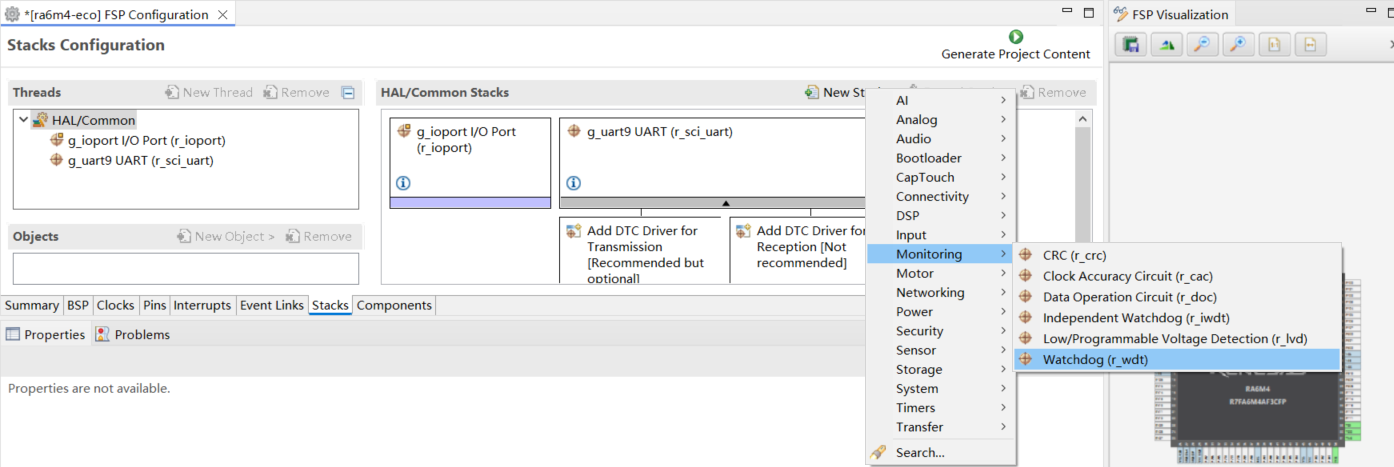Screen dimensions: 1394x467
Task: Select g_uart9 UART in Threads tree
Action: coord(140,160)
